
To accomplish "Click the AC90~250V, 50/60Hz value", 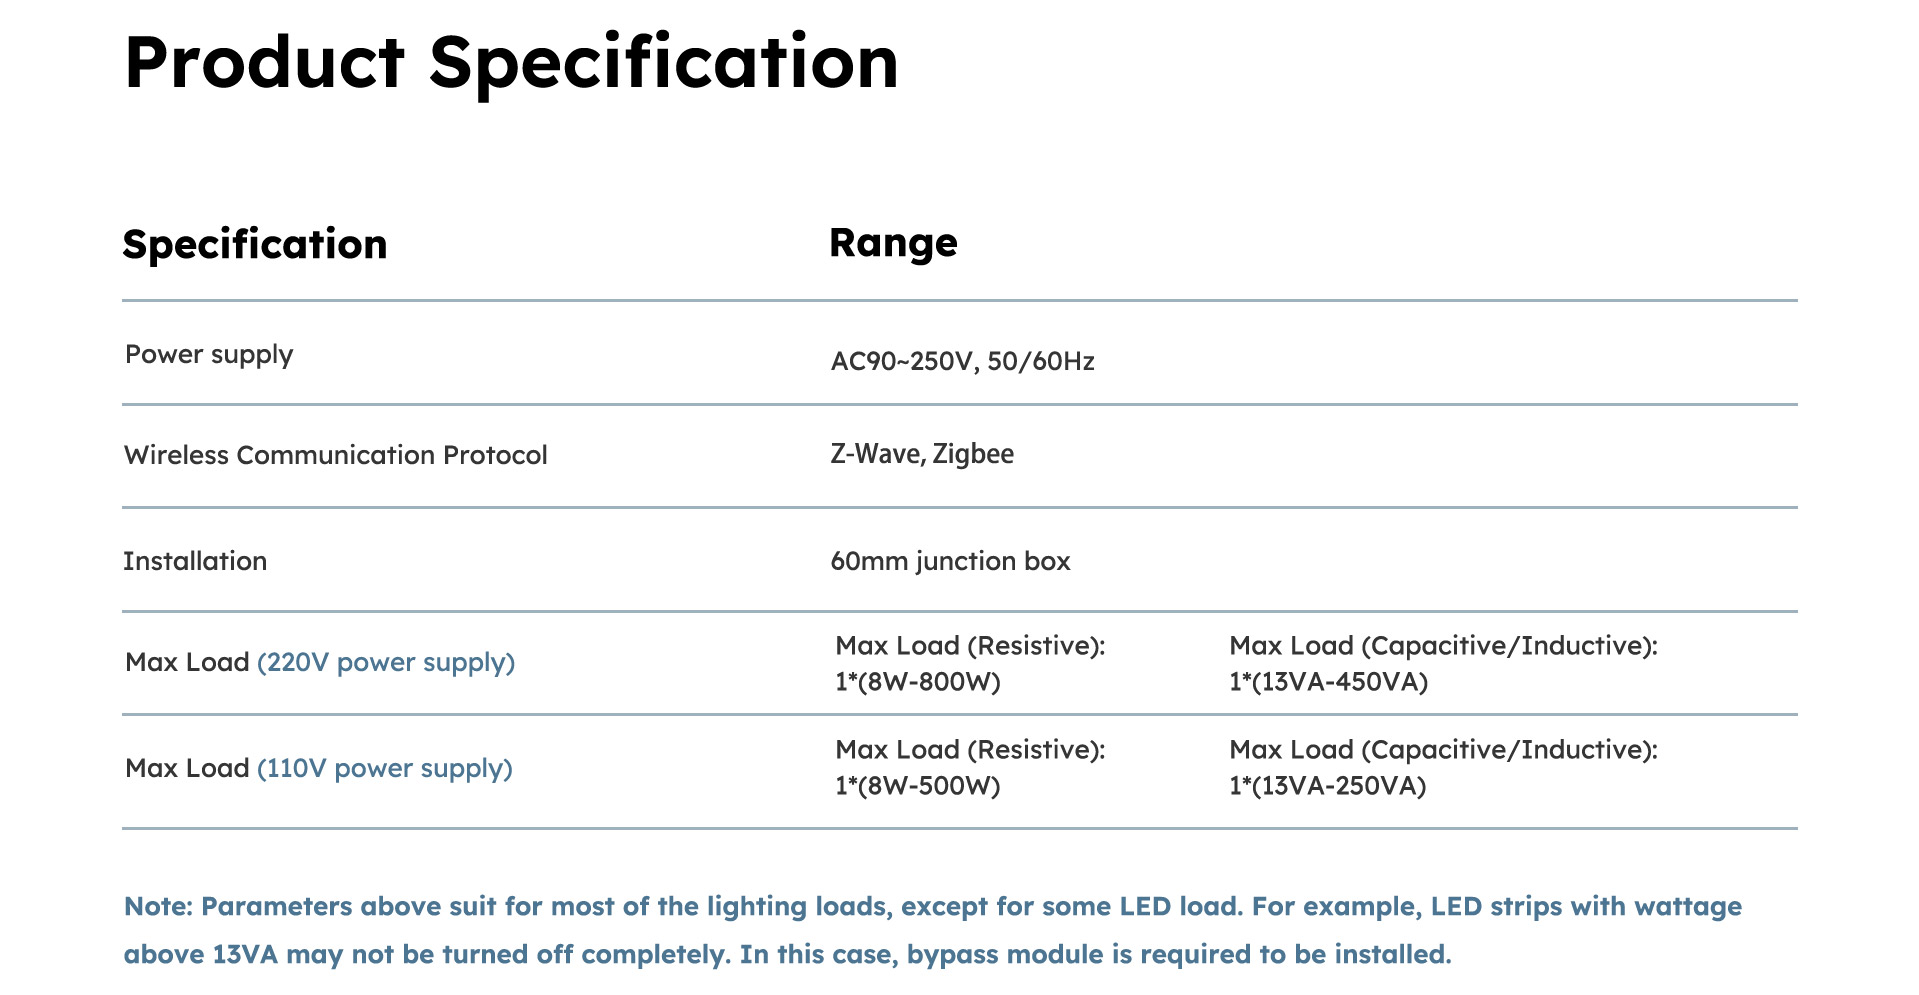I will pyautogui.click(x=962, y=361).
